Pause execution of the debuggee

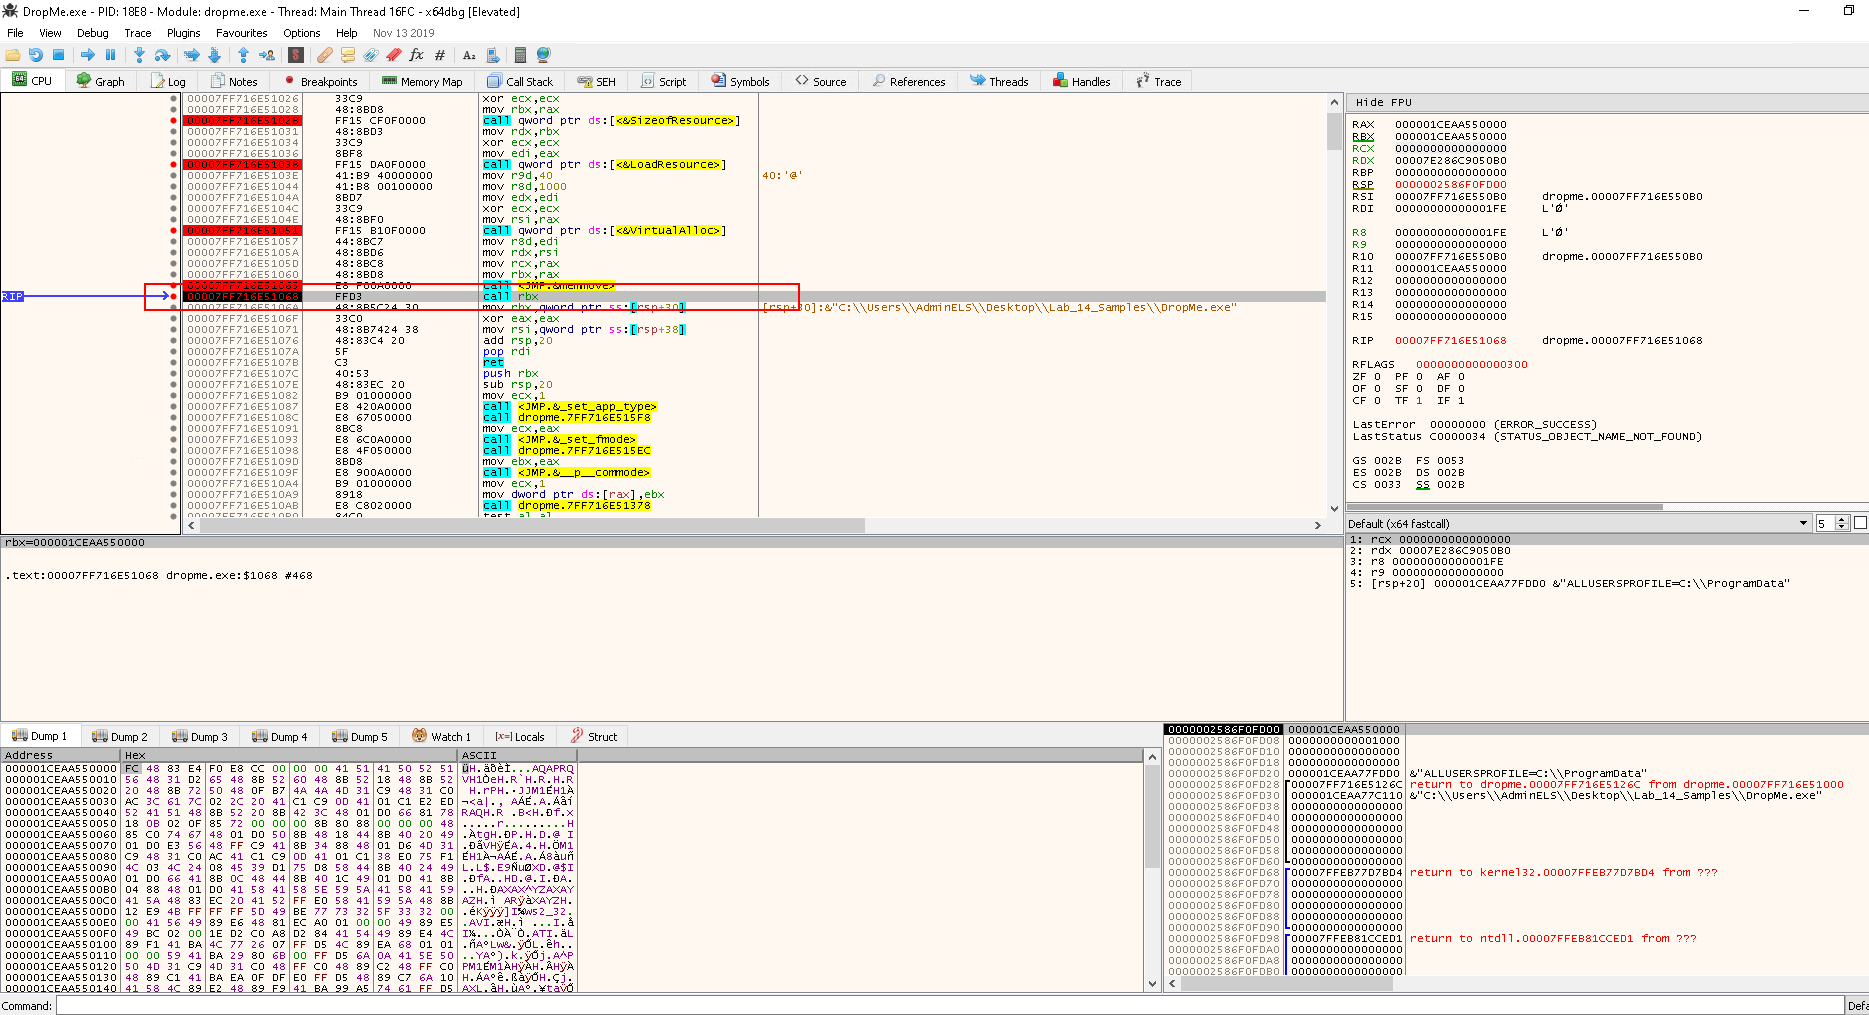110,55
